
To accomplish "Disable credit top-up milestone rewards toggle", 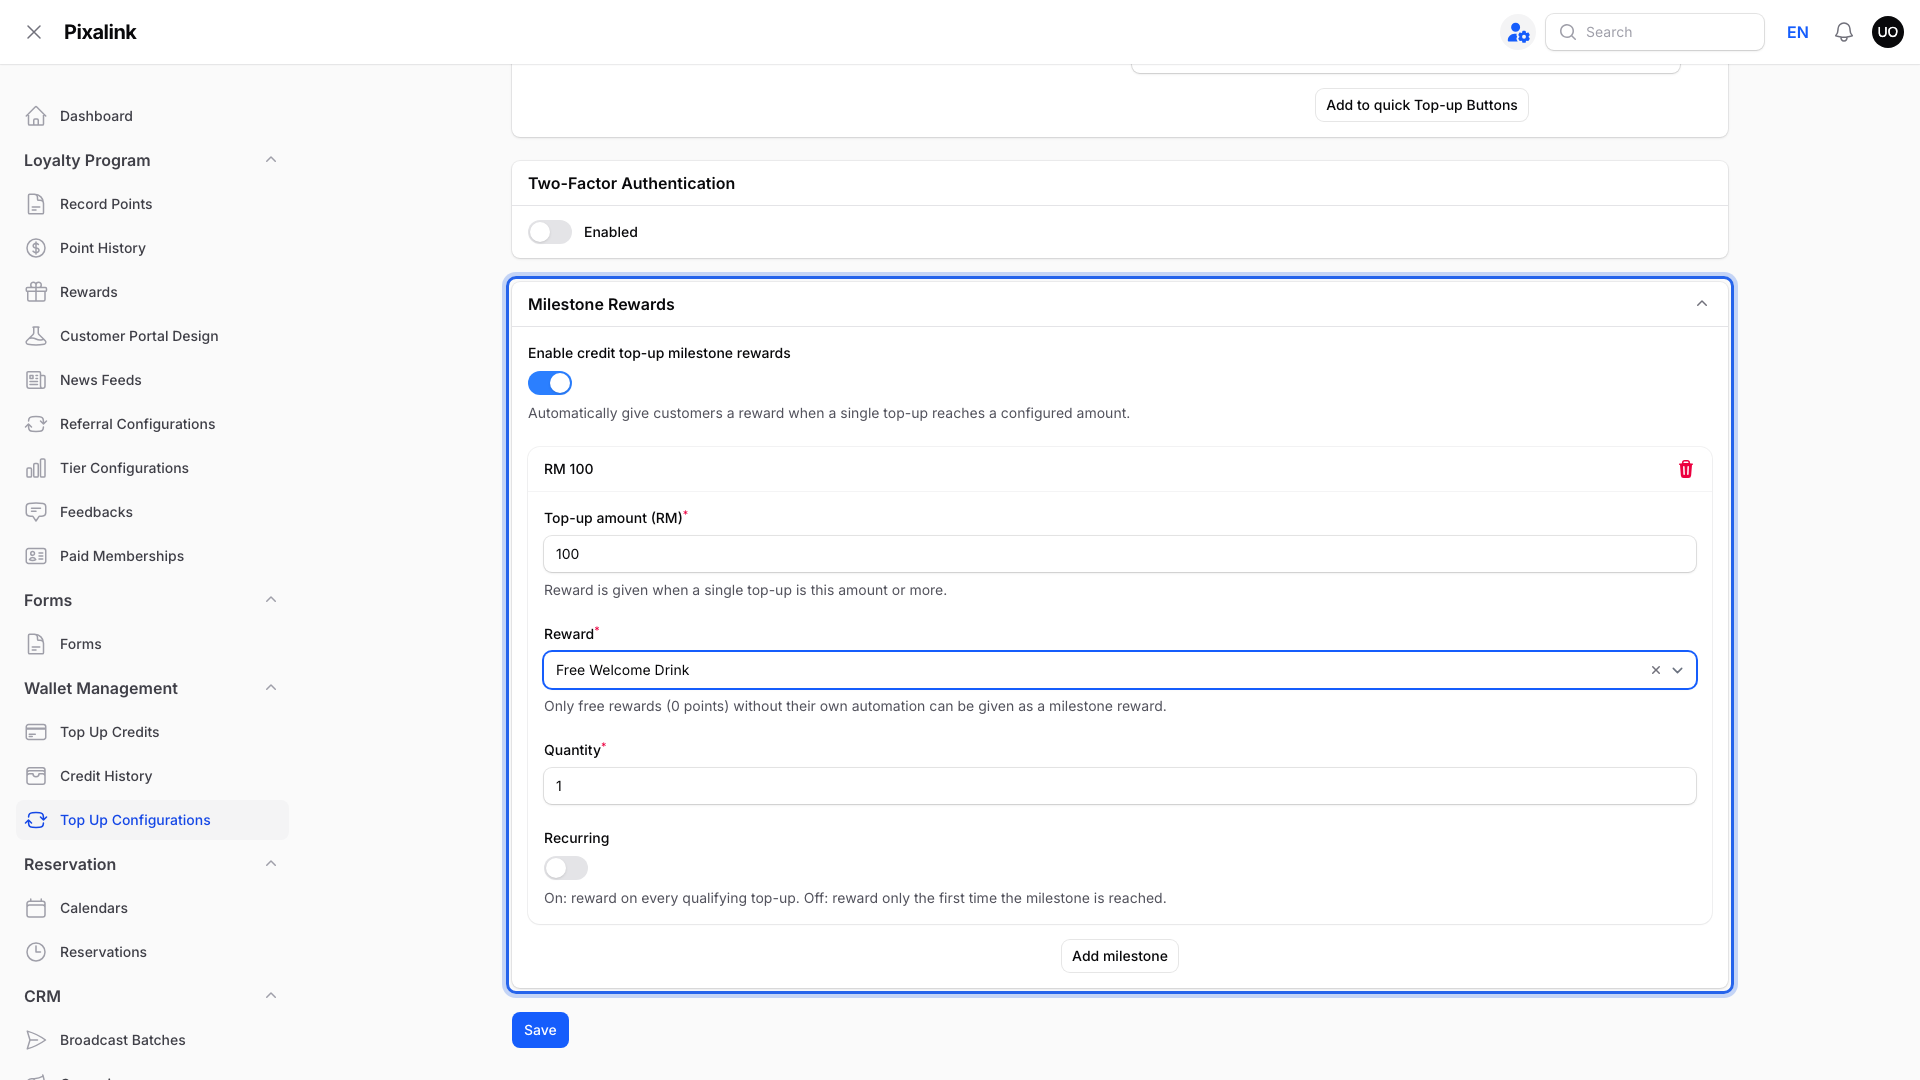I will click(550, 383).
